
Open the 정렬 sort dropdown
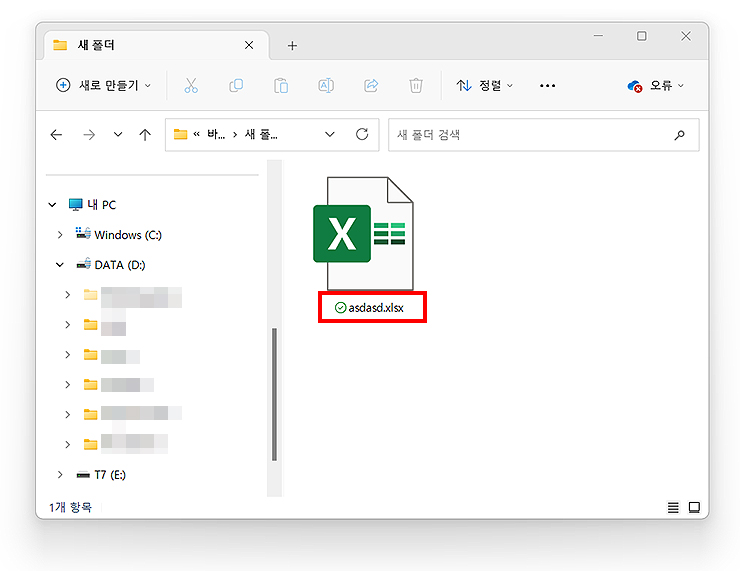pyautogui.click(x=484, y=85)
